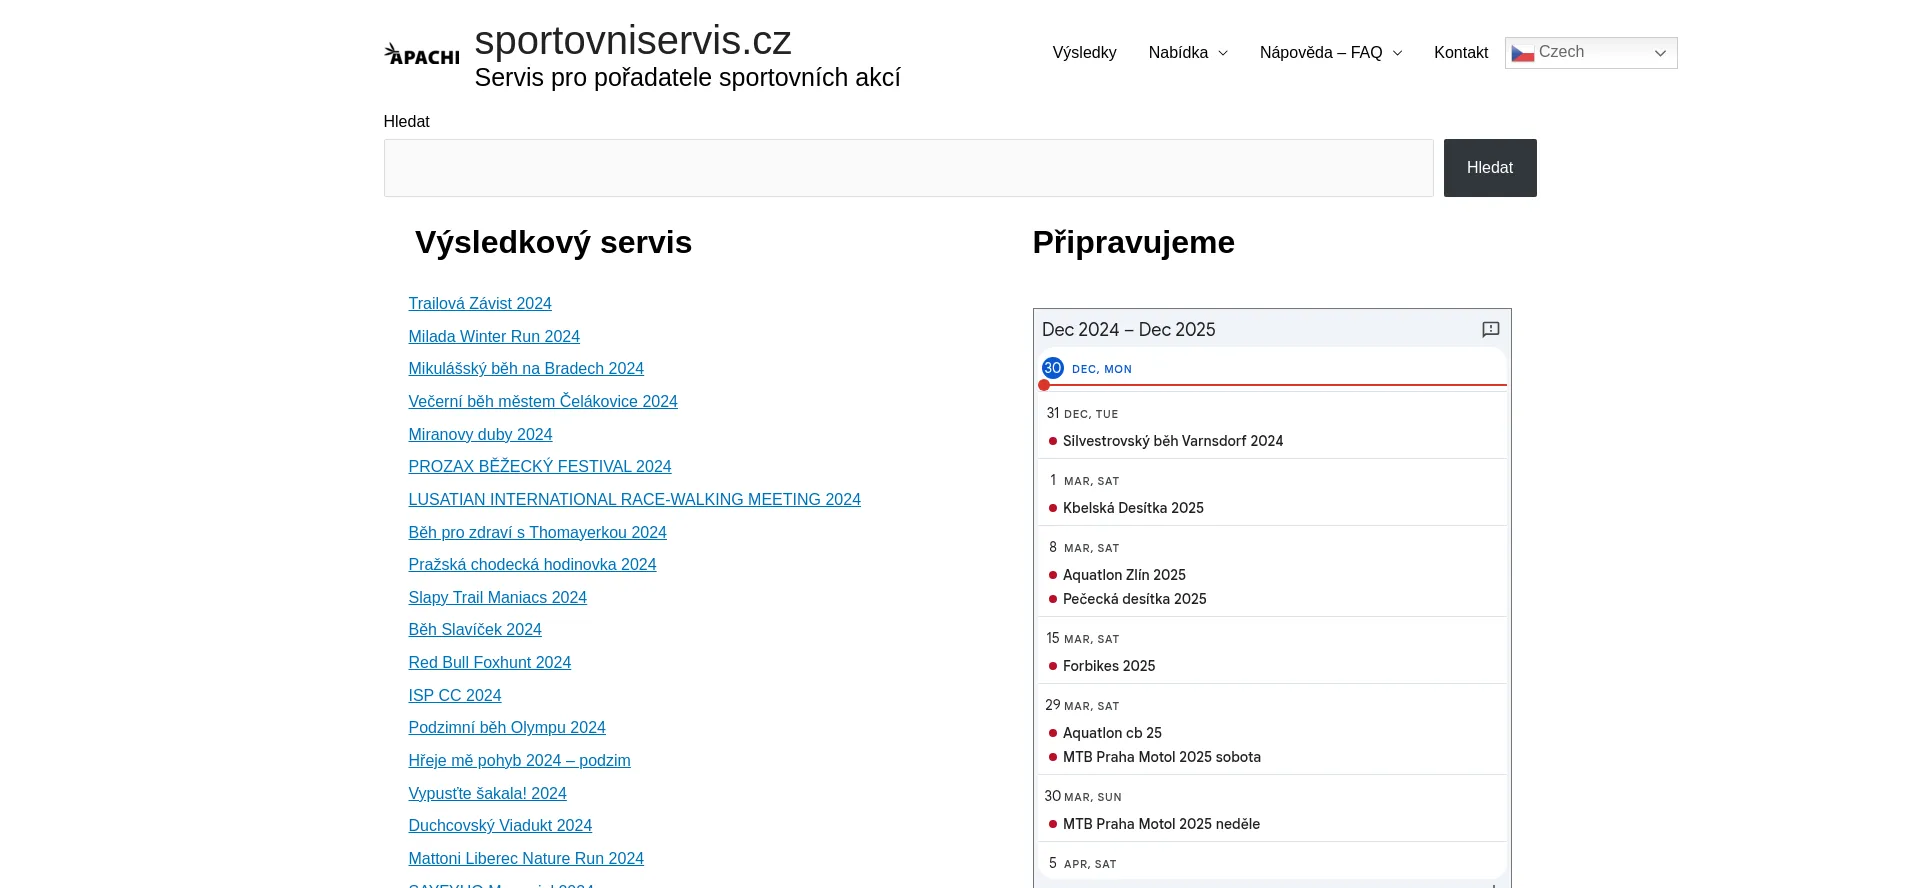The image size is (1920, 888).
Task: Click the 31 Dec, Tue date header
Action: tap(1082, 413)
